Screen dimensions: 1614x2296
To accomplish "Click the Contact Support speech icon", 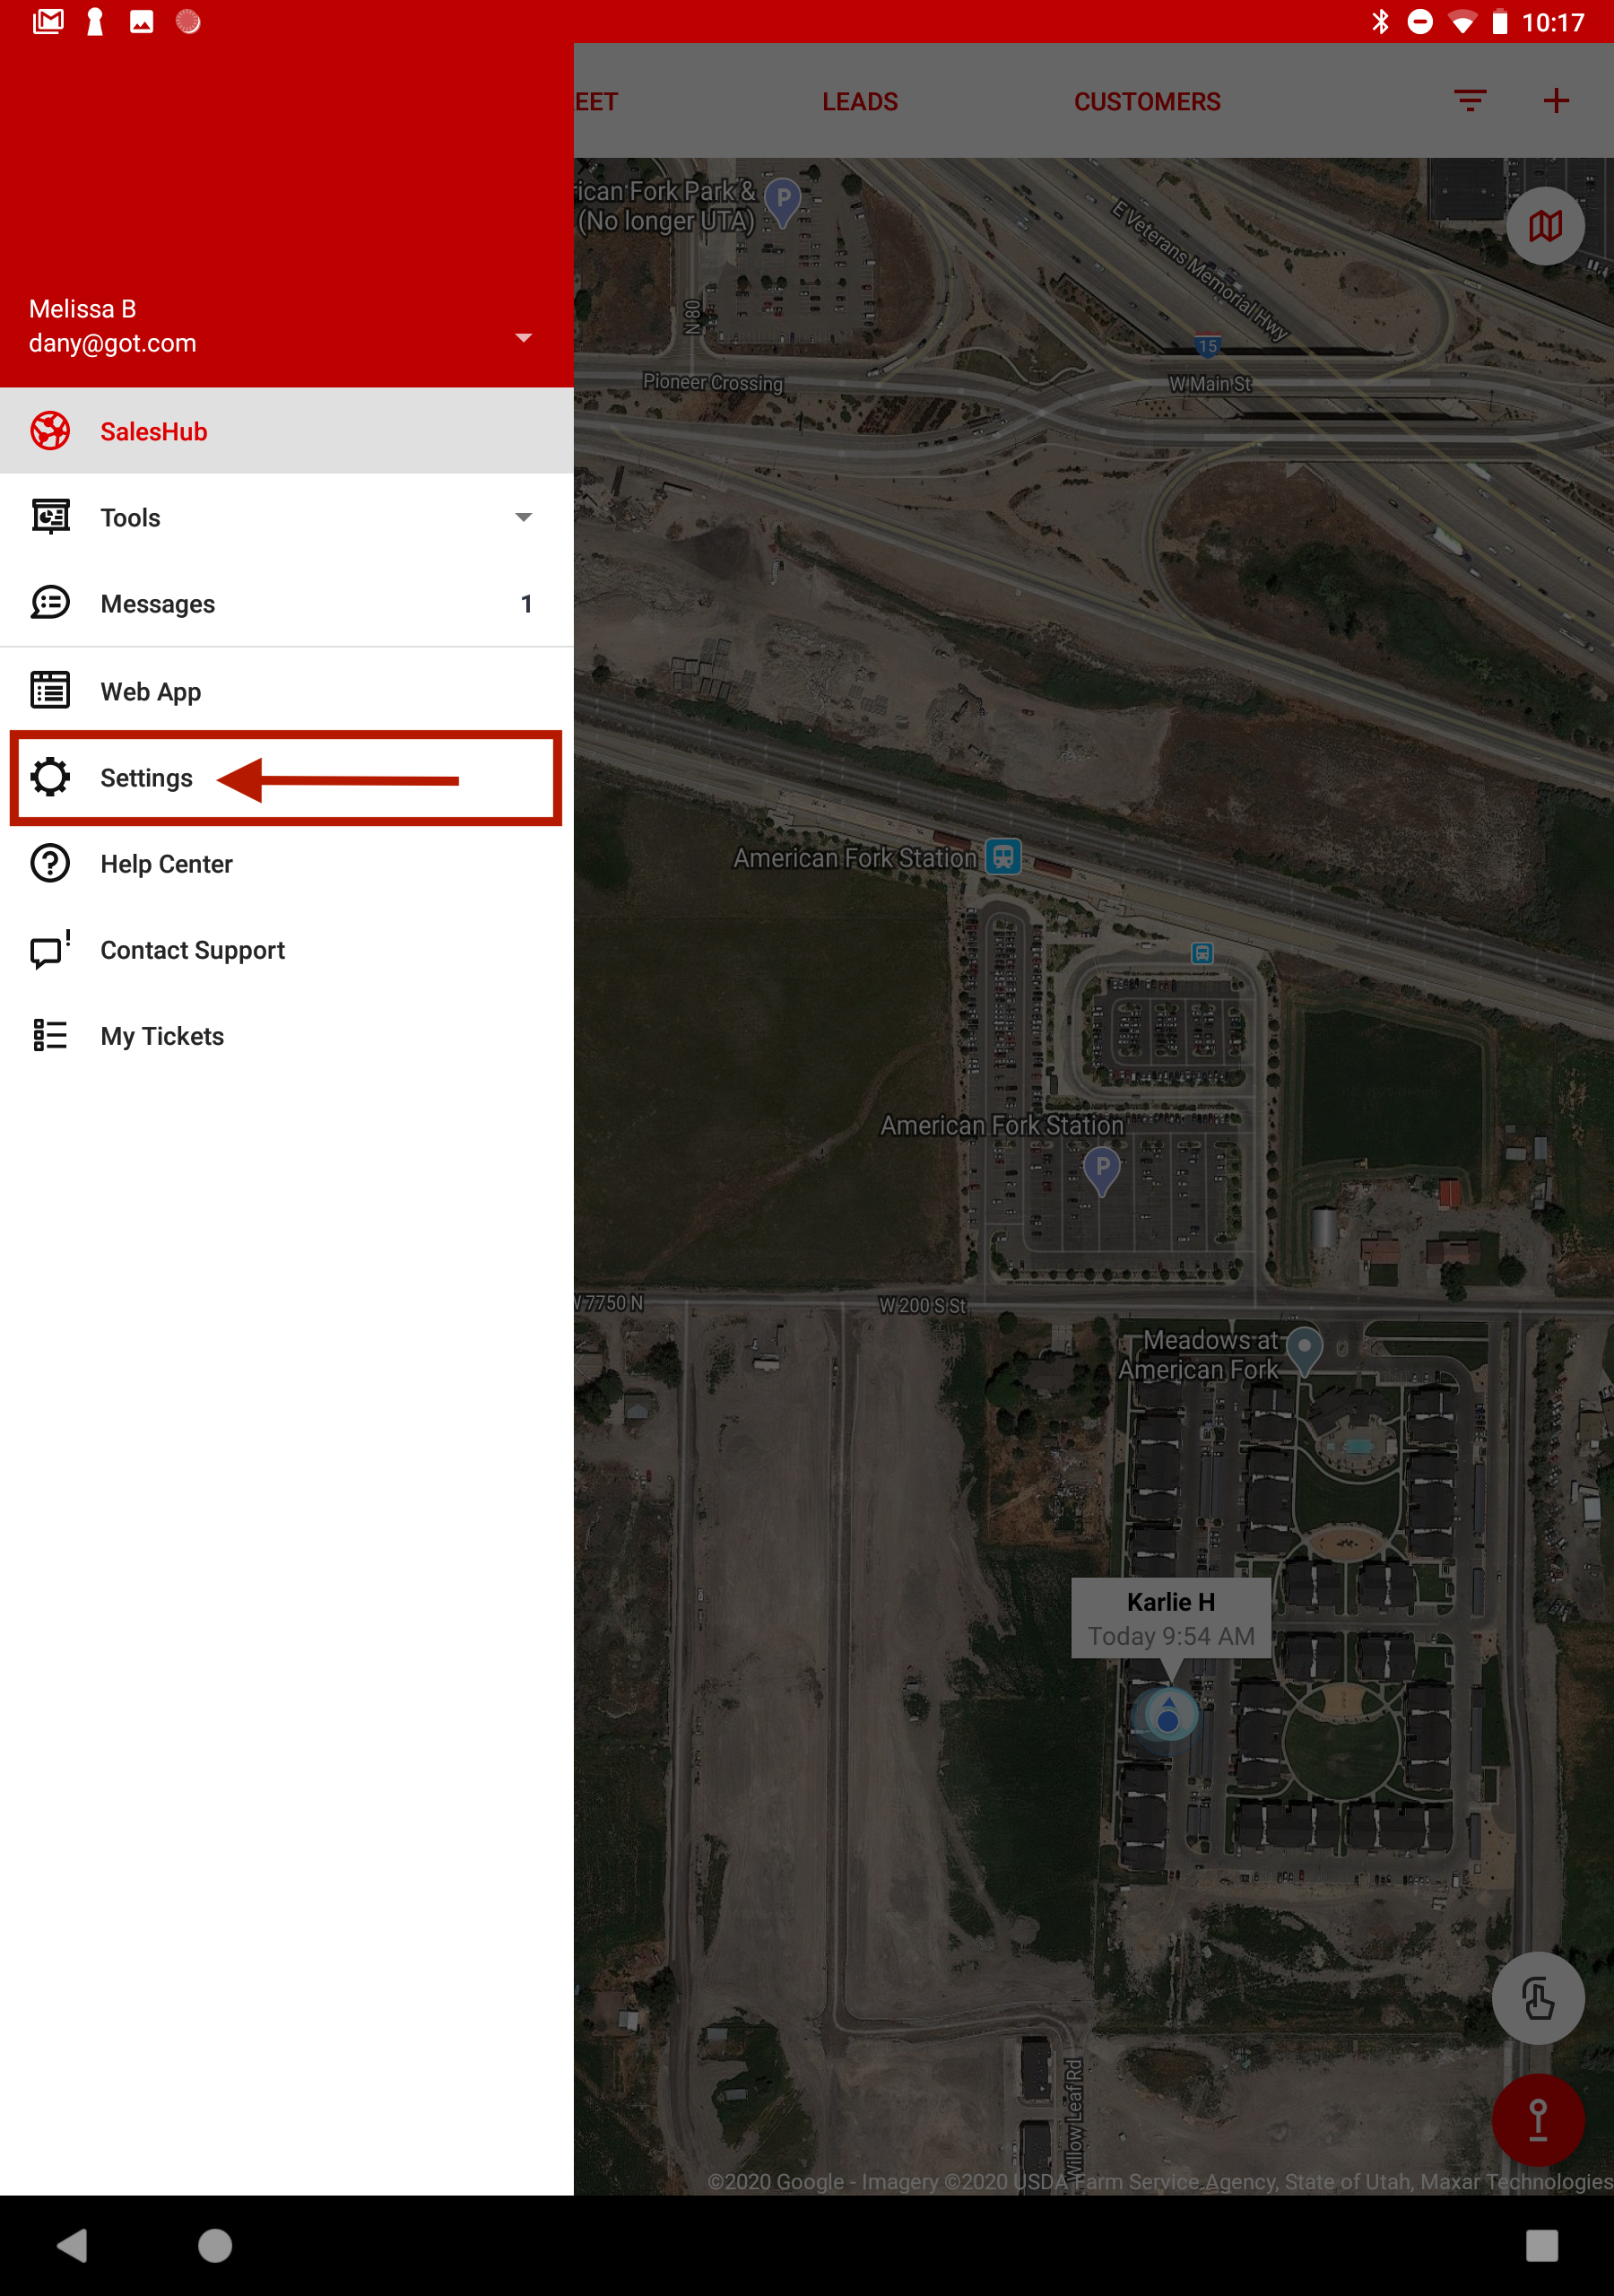I will coord(50,949).
